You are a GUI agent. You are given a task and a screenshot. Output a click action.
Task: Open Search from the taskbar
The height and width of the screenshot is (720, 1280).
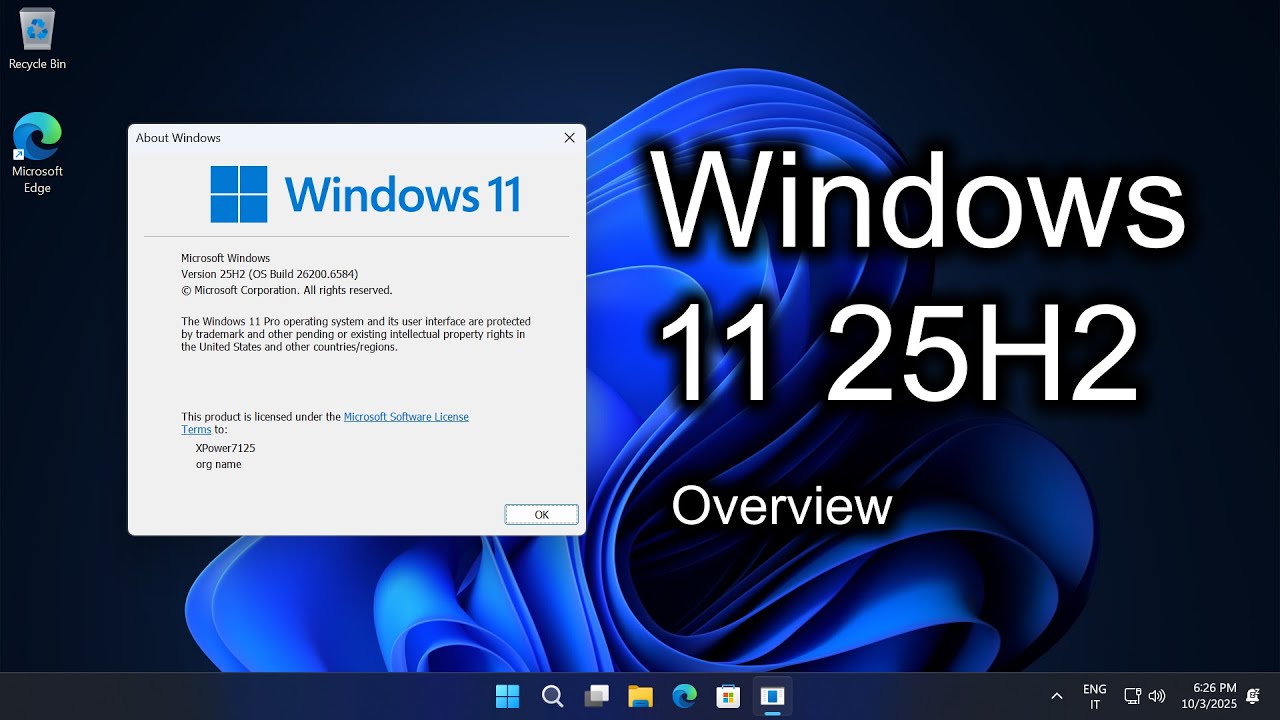[552, 696]
